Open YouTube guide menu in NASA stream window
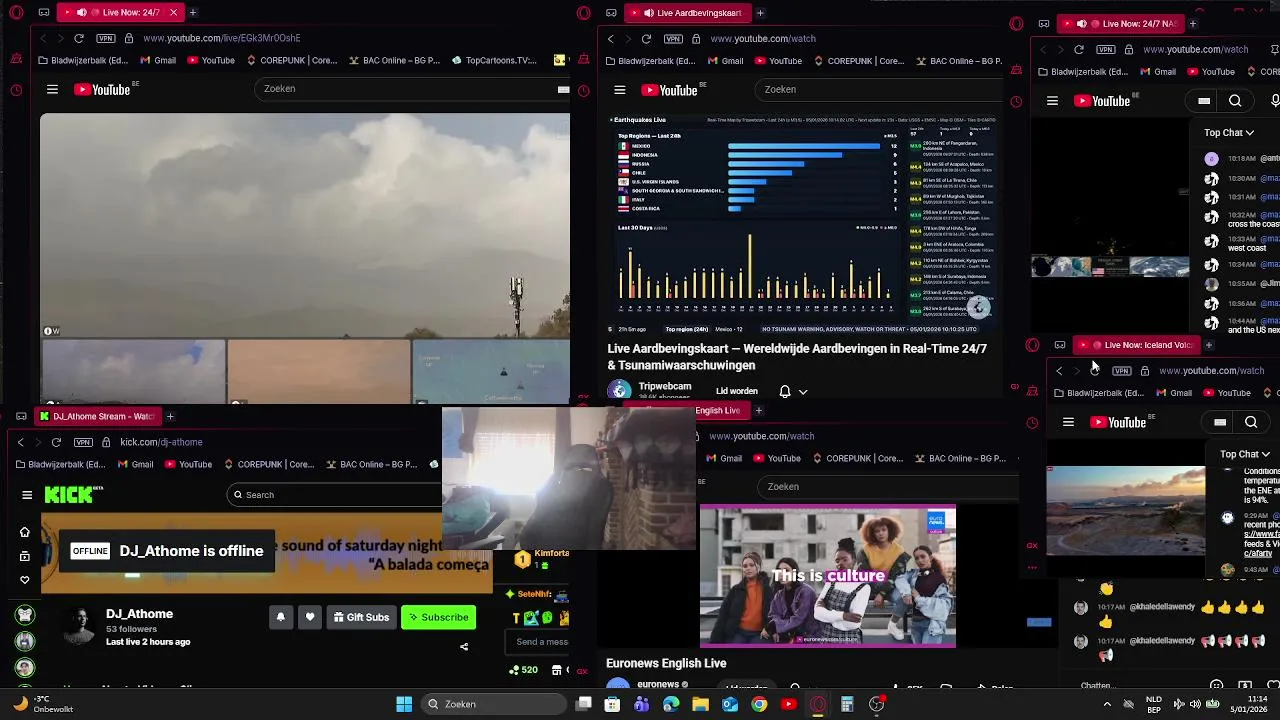This screenshot has width=1280, height=720. [1052, 101]
